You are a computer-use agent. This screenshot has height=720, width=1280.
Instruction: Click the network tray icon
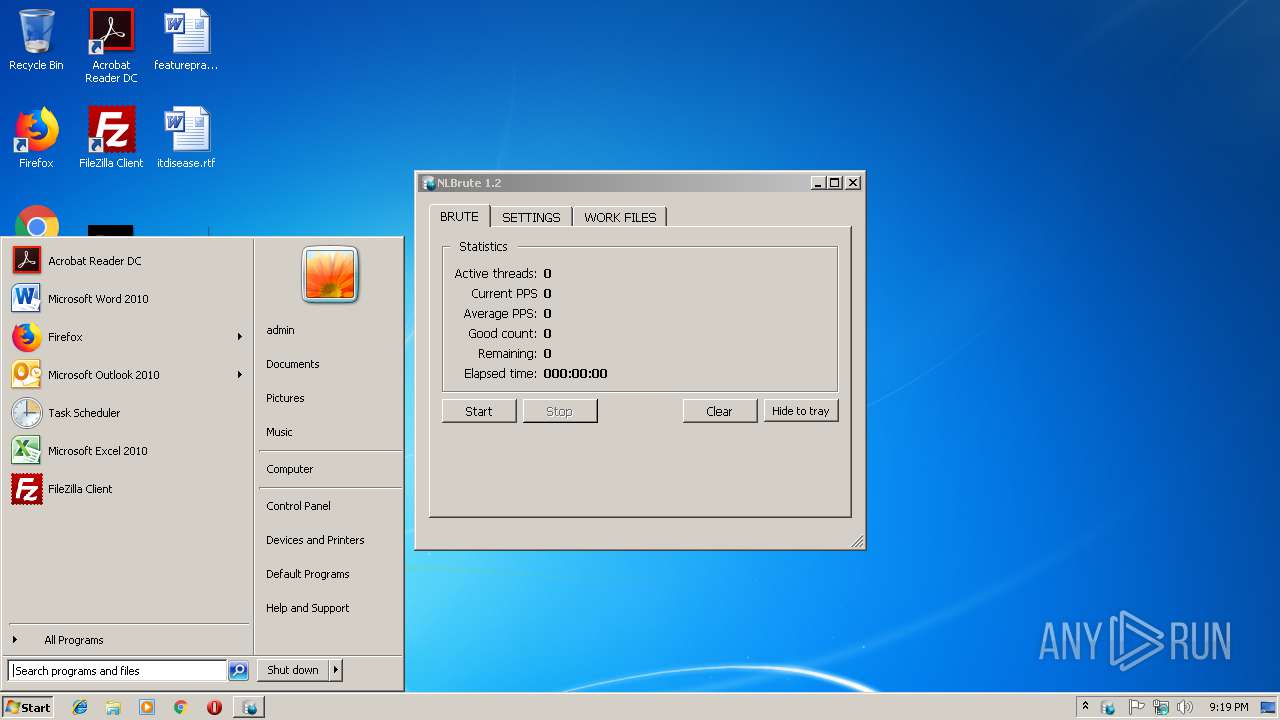tap(1161, 707)
